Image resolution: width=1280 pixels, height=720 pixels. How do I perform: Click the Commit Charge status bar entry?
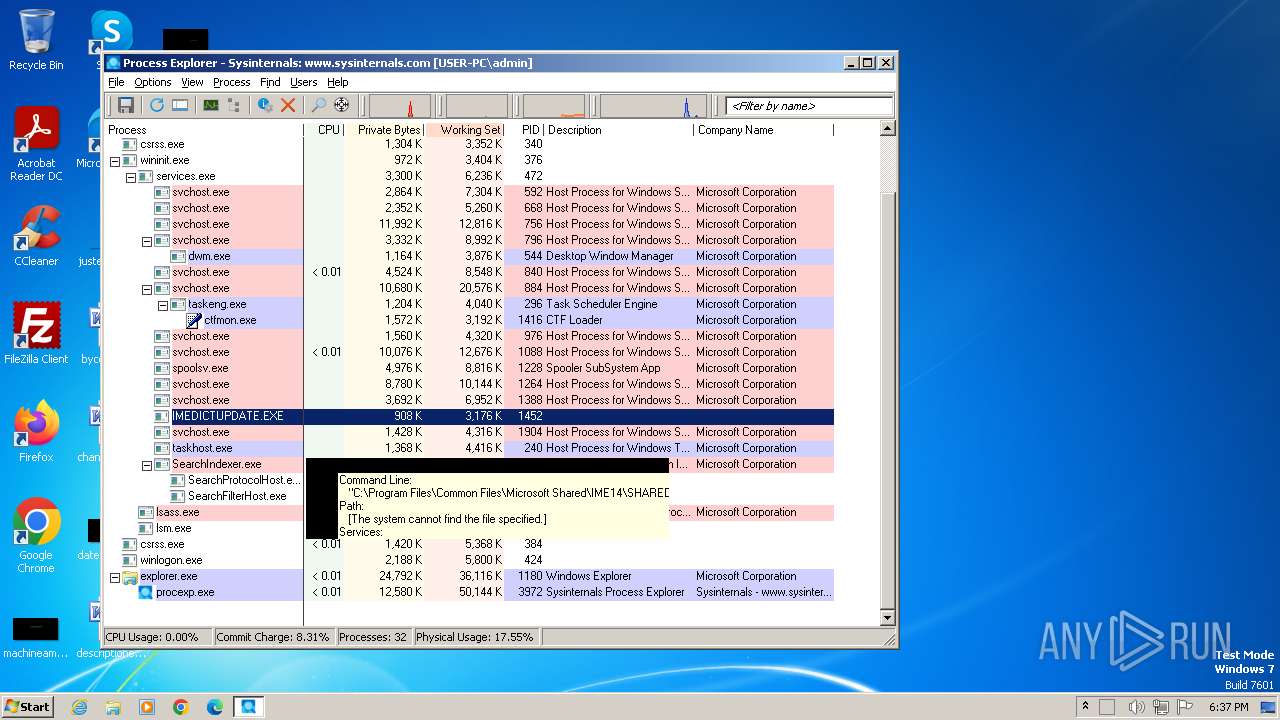click(x=273, y=637)
